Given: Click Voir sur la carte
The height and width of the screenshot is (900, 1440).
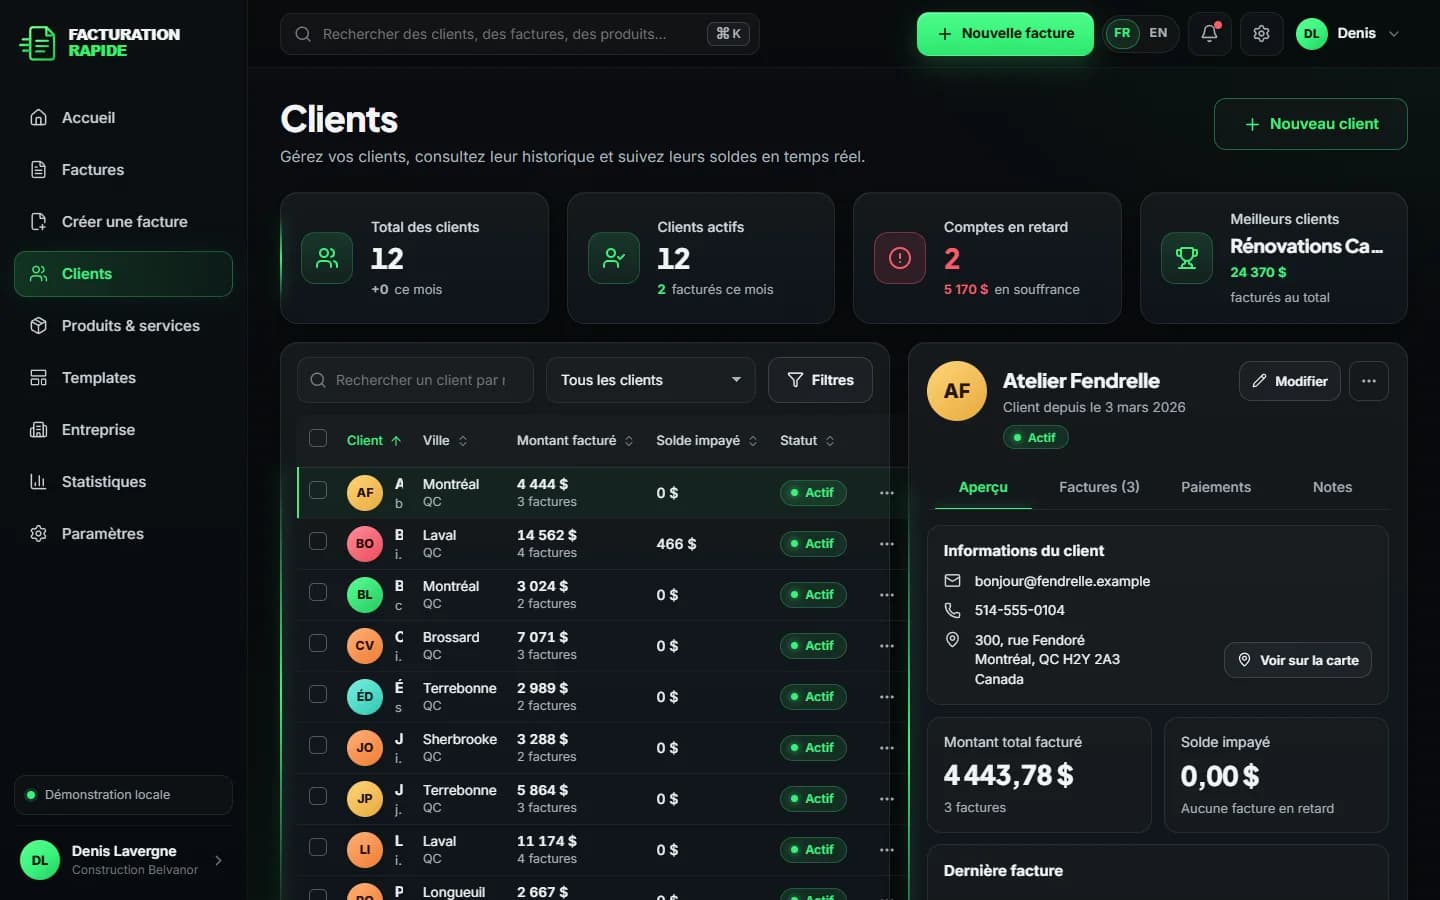Looking at the screenshot, I should coord(1298,660).
